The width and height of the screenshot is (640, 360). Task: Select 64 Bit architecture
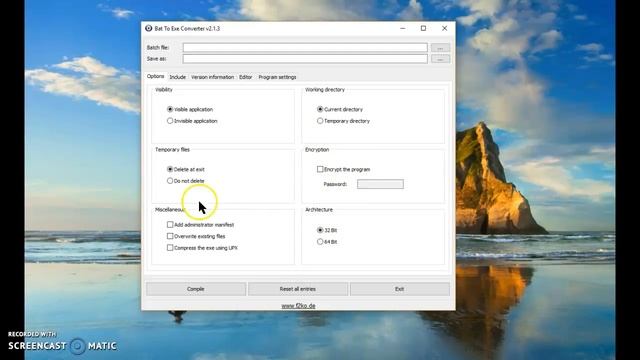click(320, 242)
